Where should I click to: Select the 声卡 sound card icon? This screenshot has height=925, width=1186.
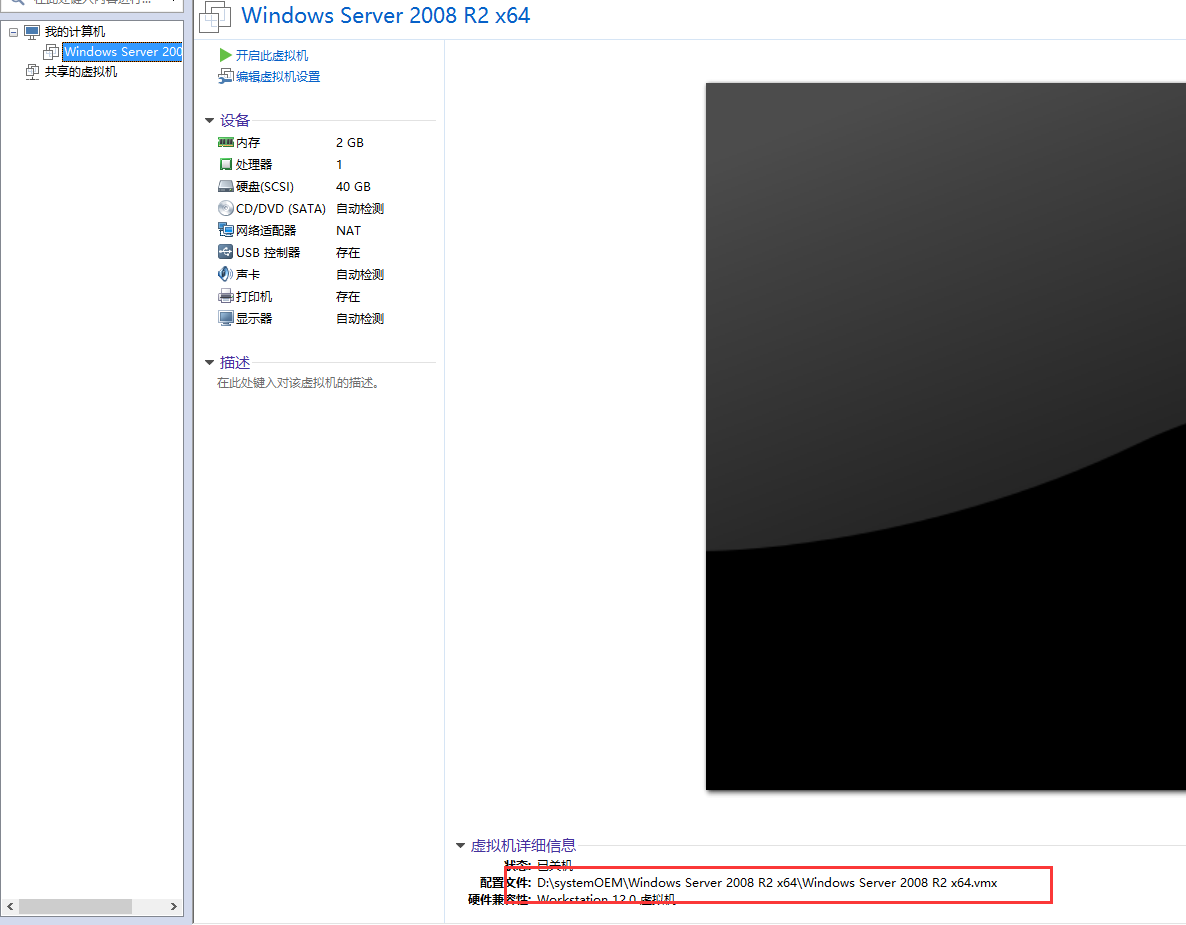[x=225, y=274]
